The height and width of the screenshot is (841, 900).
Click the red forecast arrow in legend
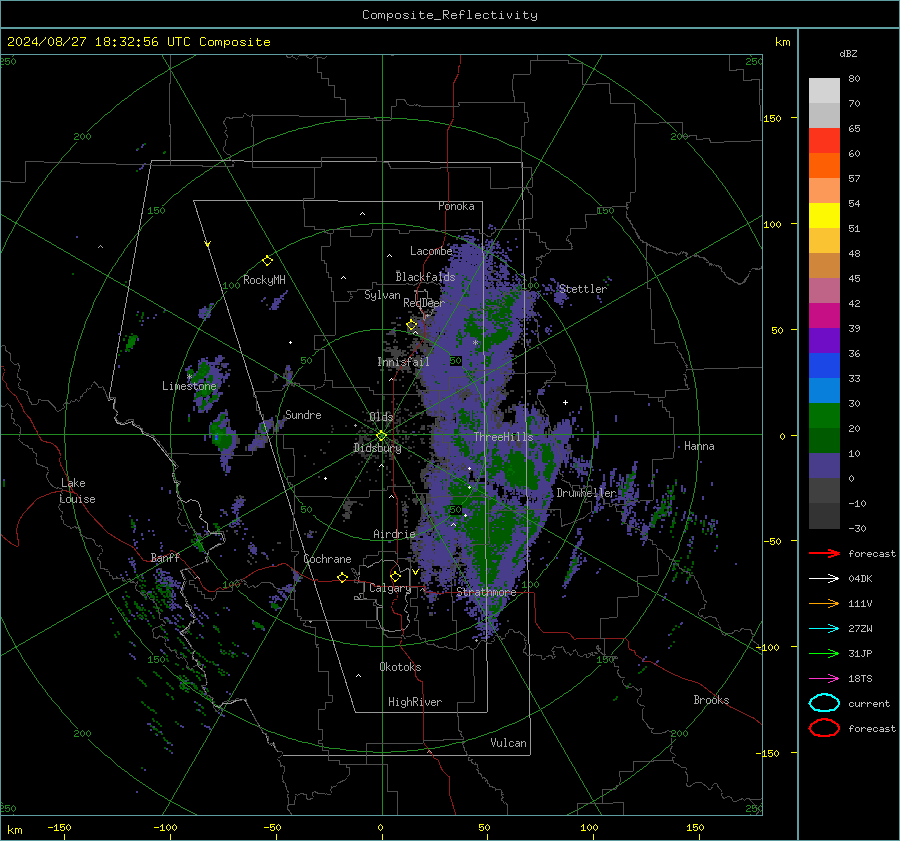824,553
